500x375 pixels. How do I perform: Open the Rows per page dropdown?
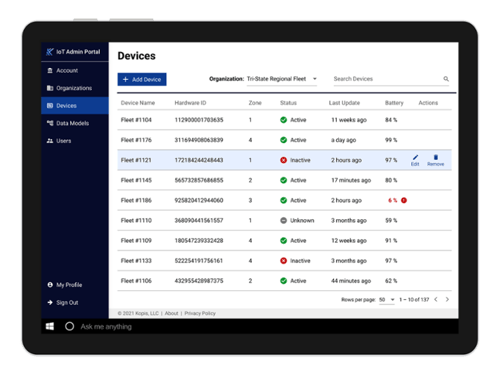(387, 300)
